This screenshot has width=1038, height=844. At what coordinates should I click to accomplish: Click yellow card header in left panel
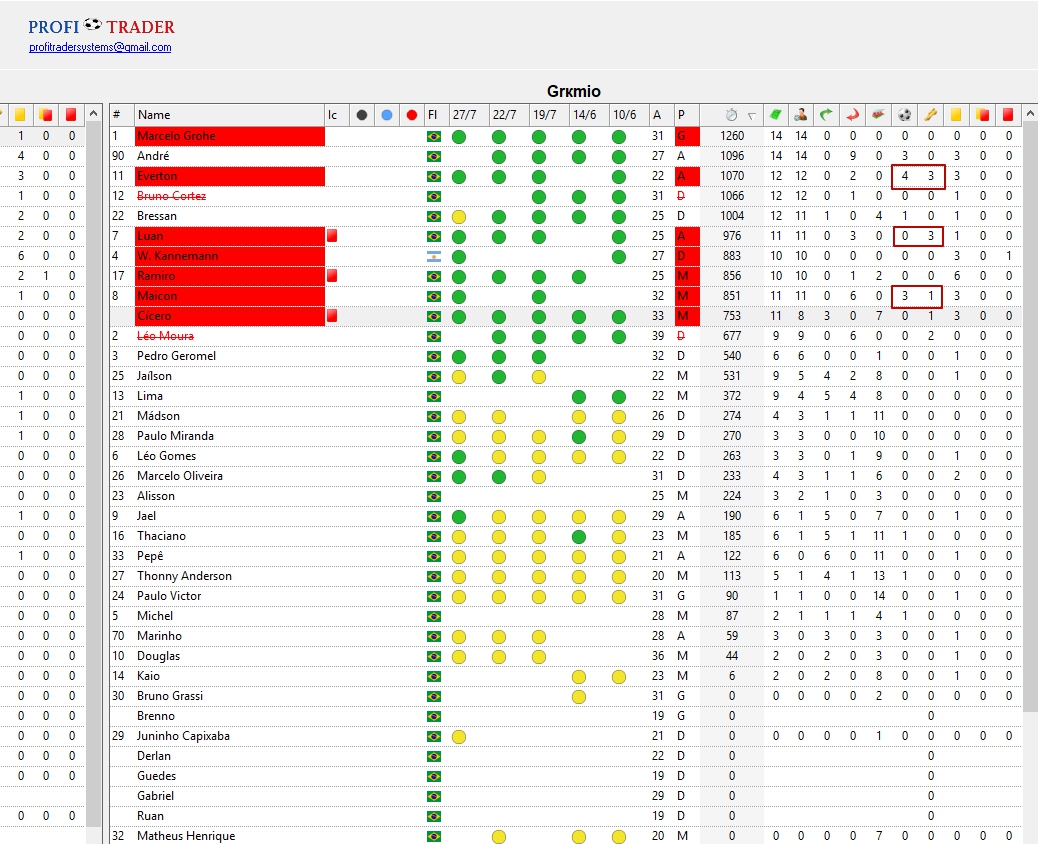(20, 115)
